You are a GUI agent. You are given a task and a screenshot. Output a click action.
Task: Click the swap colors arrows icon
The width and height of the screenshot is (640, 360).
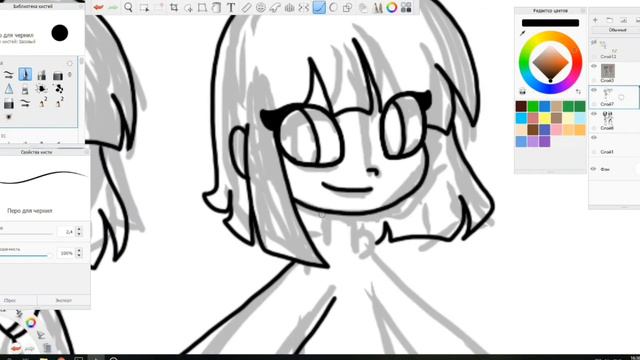pos(578,92)
